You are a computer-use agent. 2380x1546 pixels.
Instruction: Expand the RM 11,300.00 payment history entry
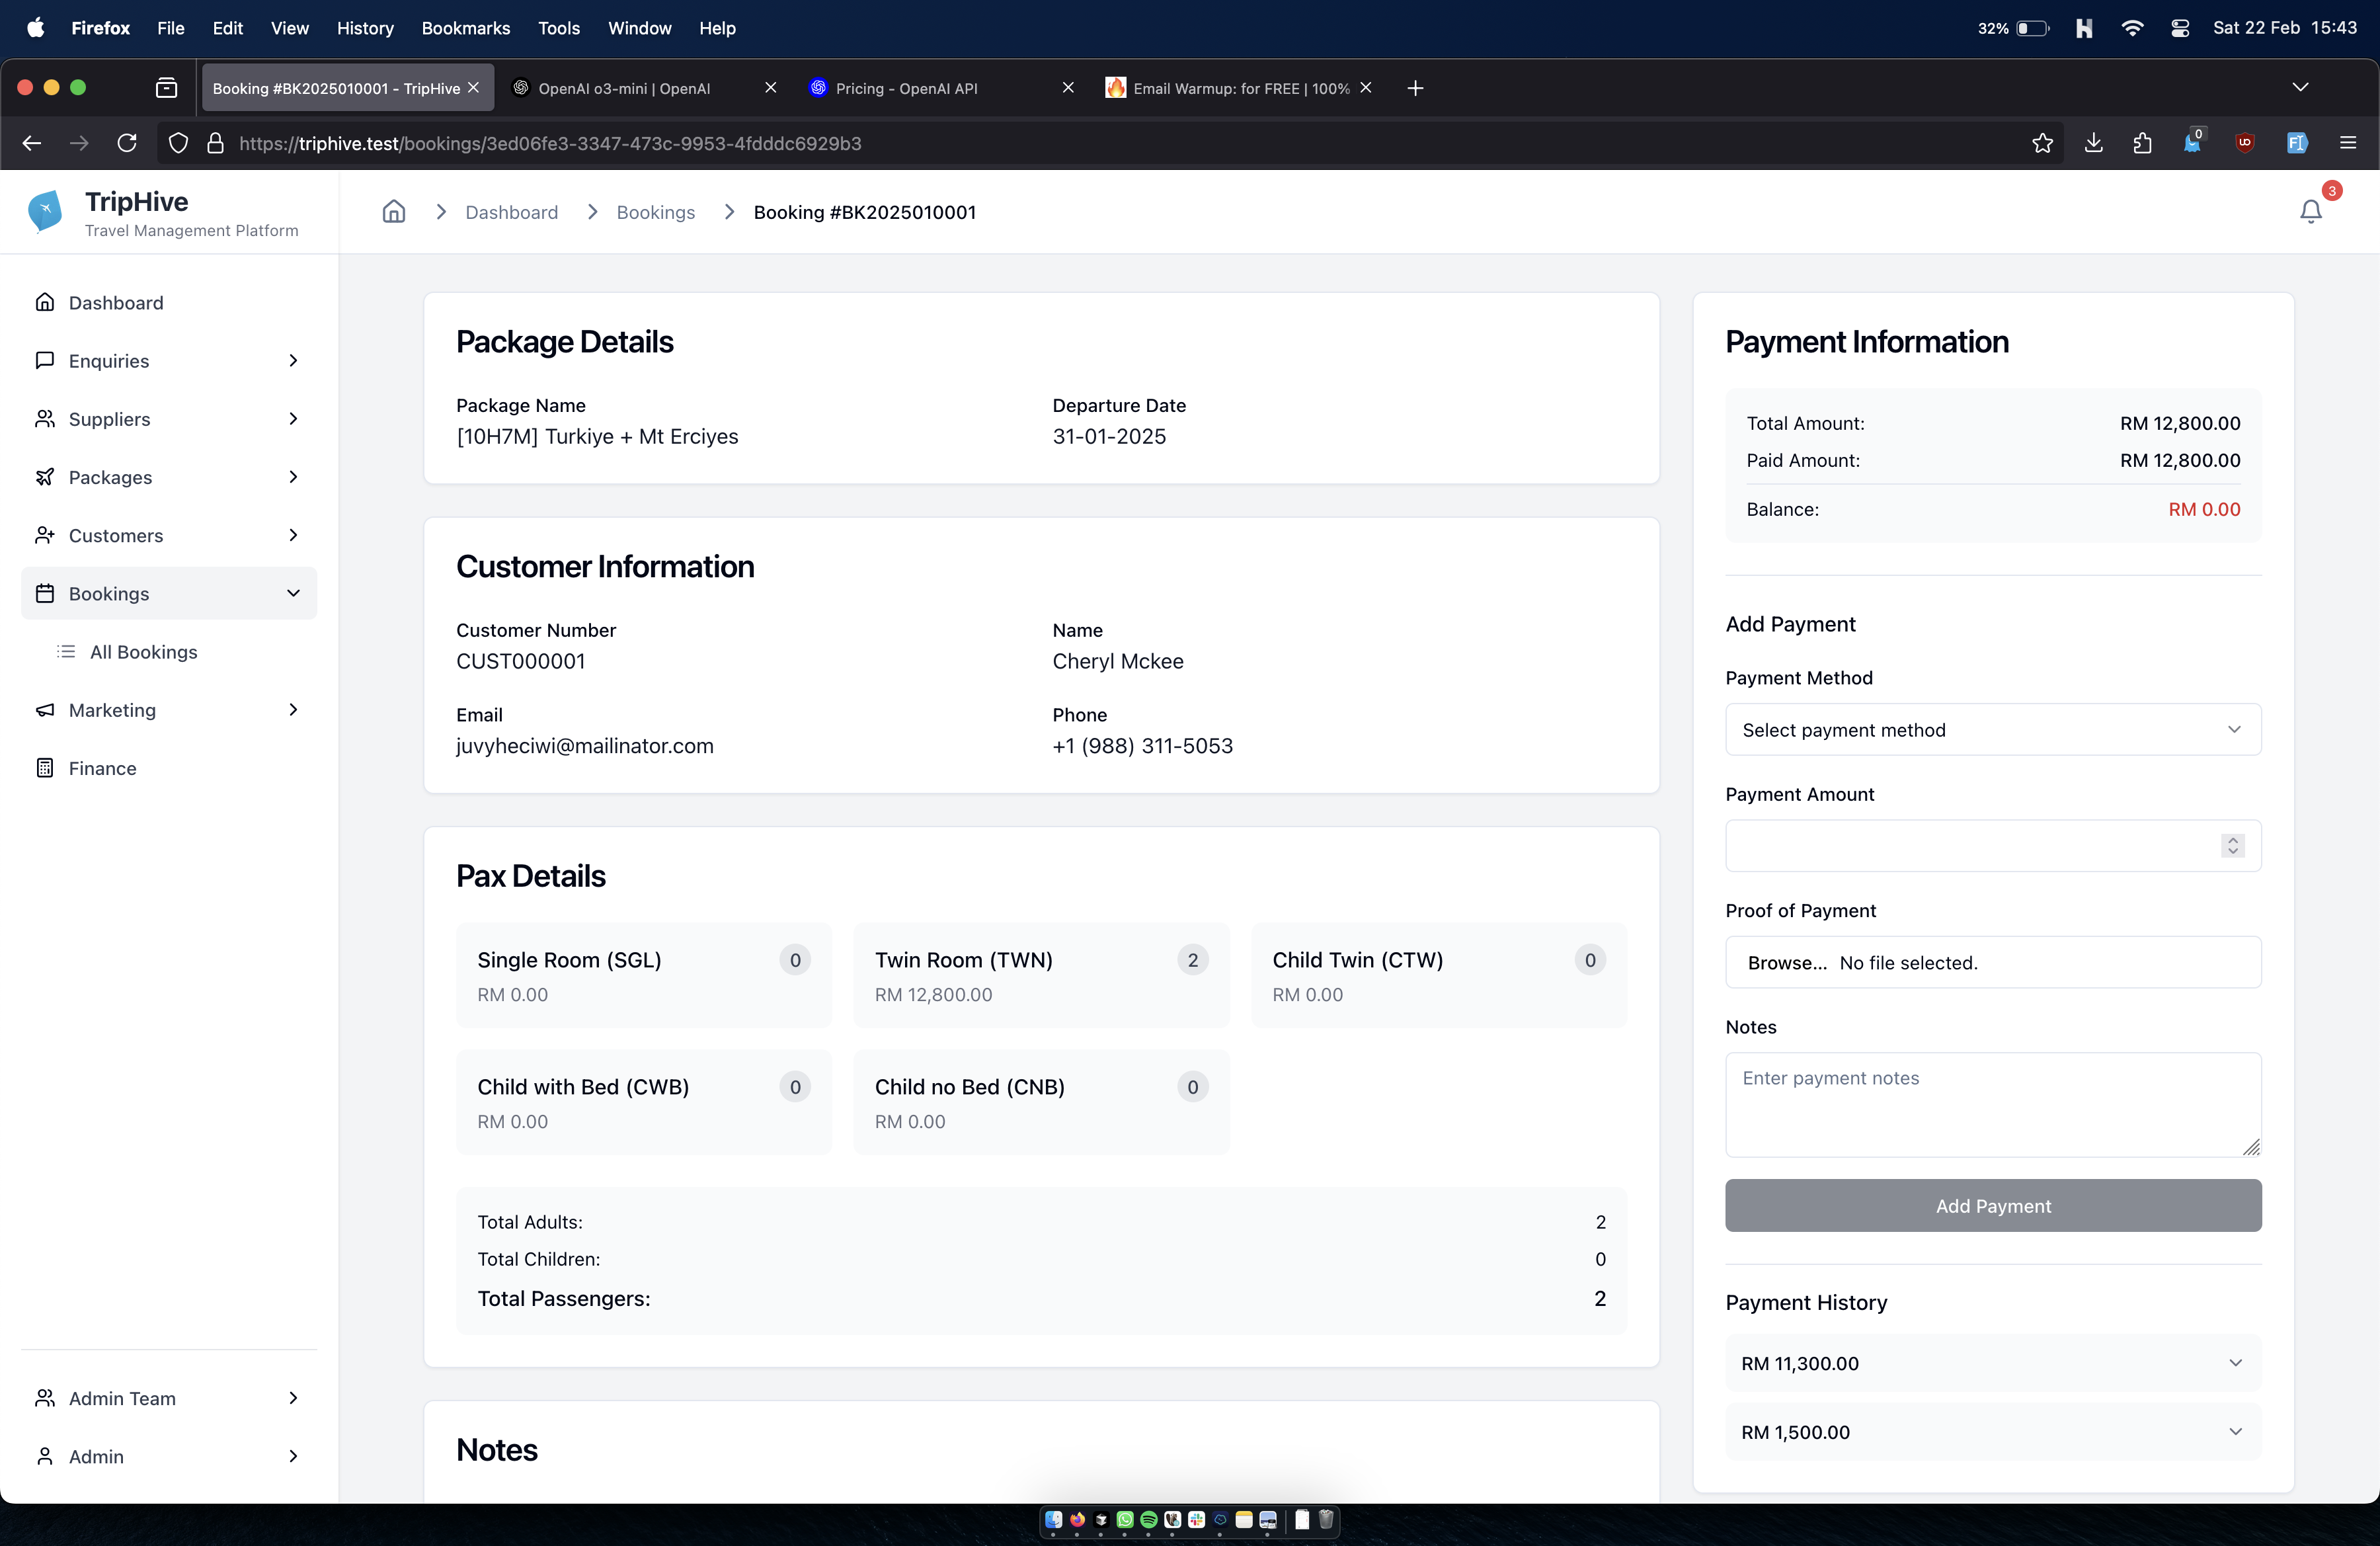(x=1992, y=1363)
